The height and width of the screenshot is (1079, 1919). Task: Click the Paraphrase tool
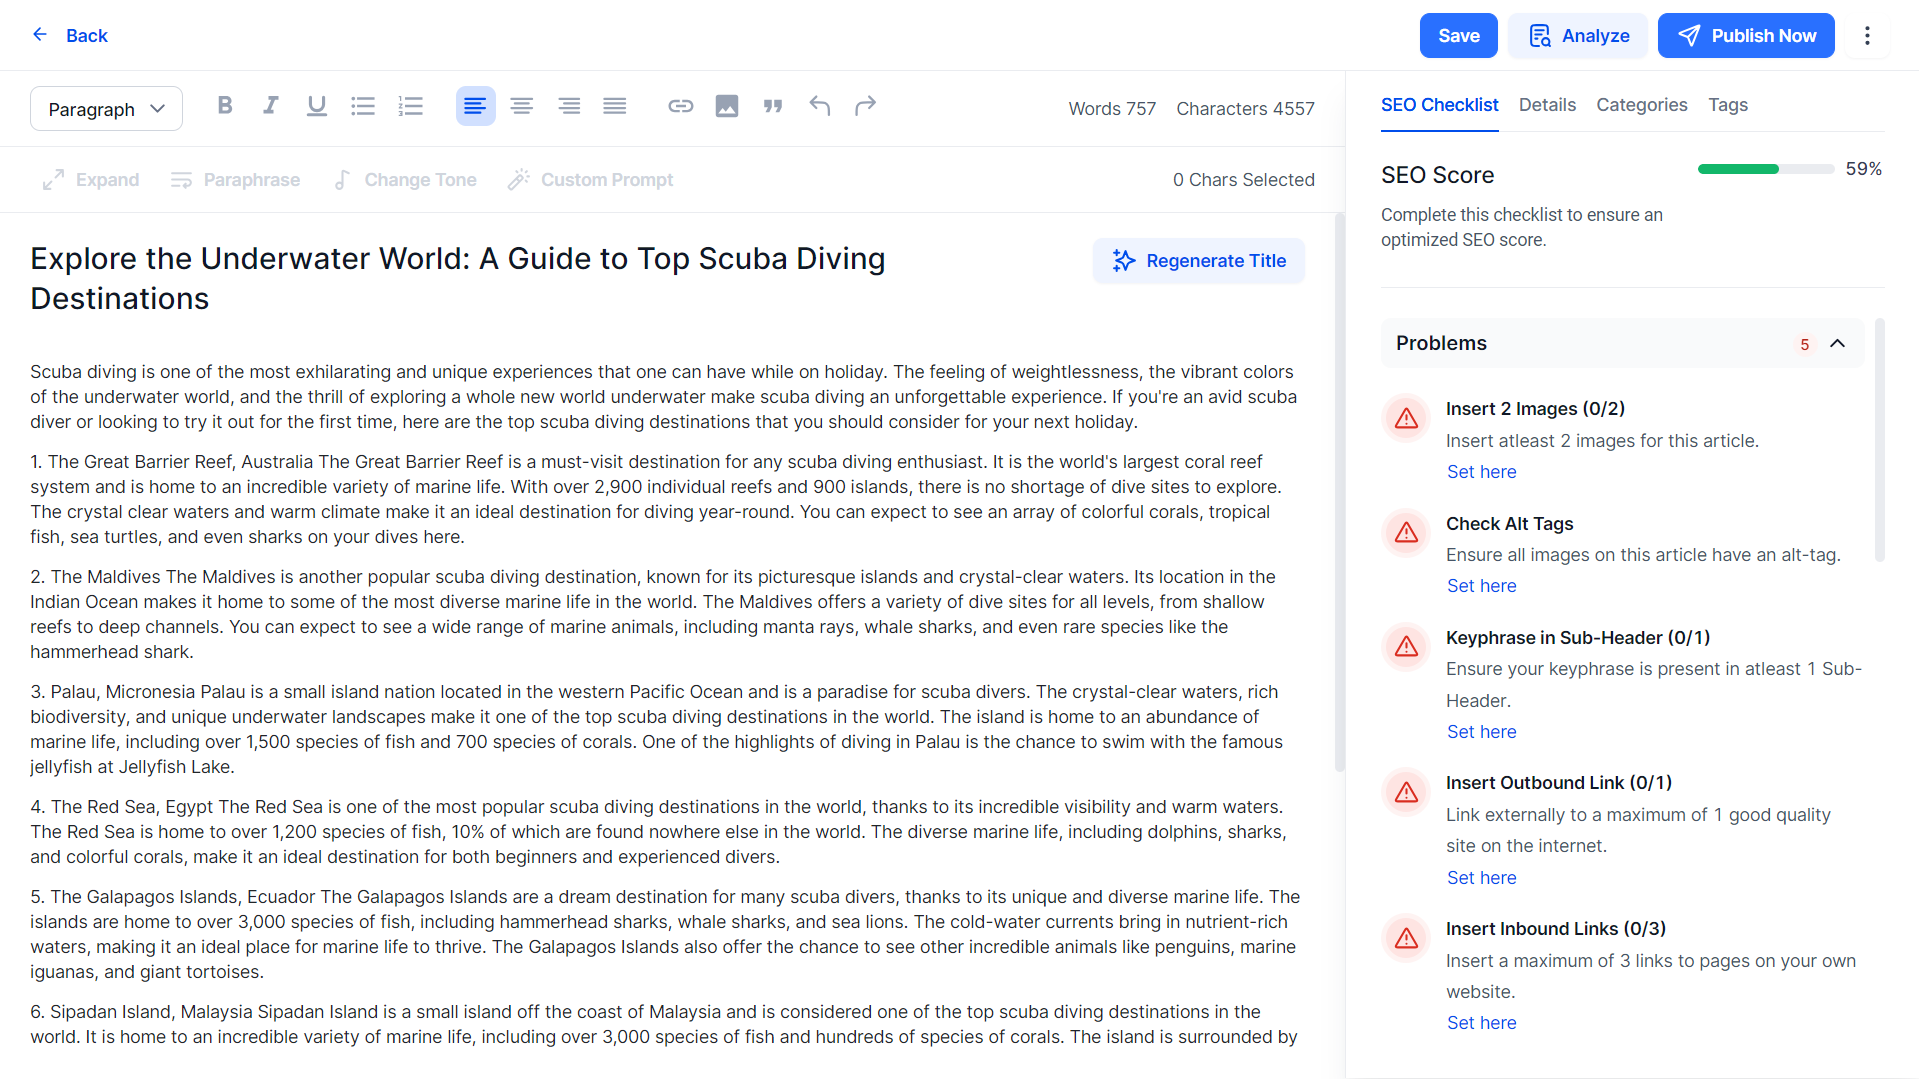235,180
